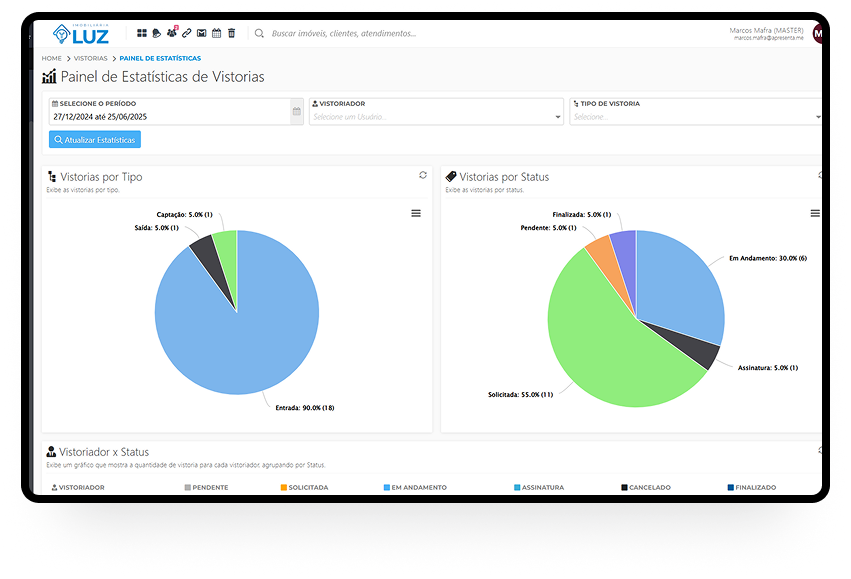Click the orange Pendente pie slice
The image size is (851, 579).
(605, 260)
